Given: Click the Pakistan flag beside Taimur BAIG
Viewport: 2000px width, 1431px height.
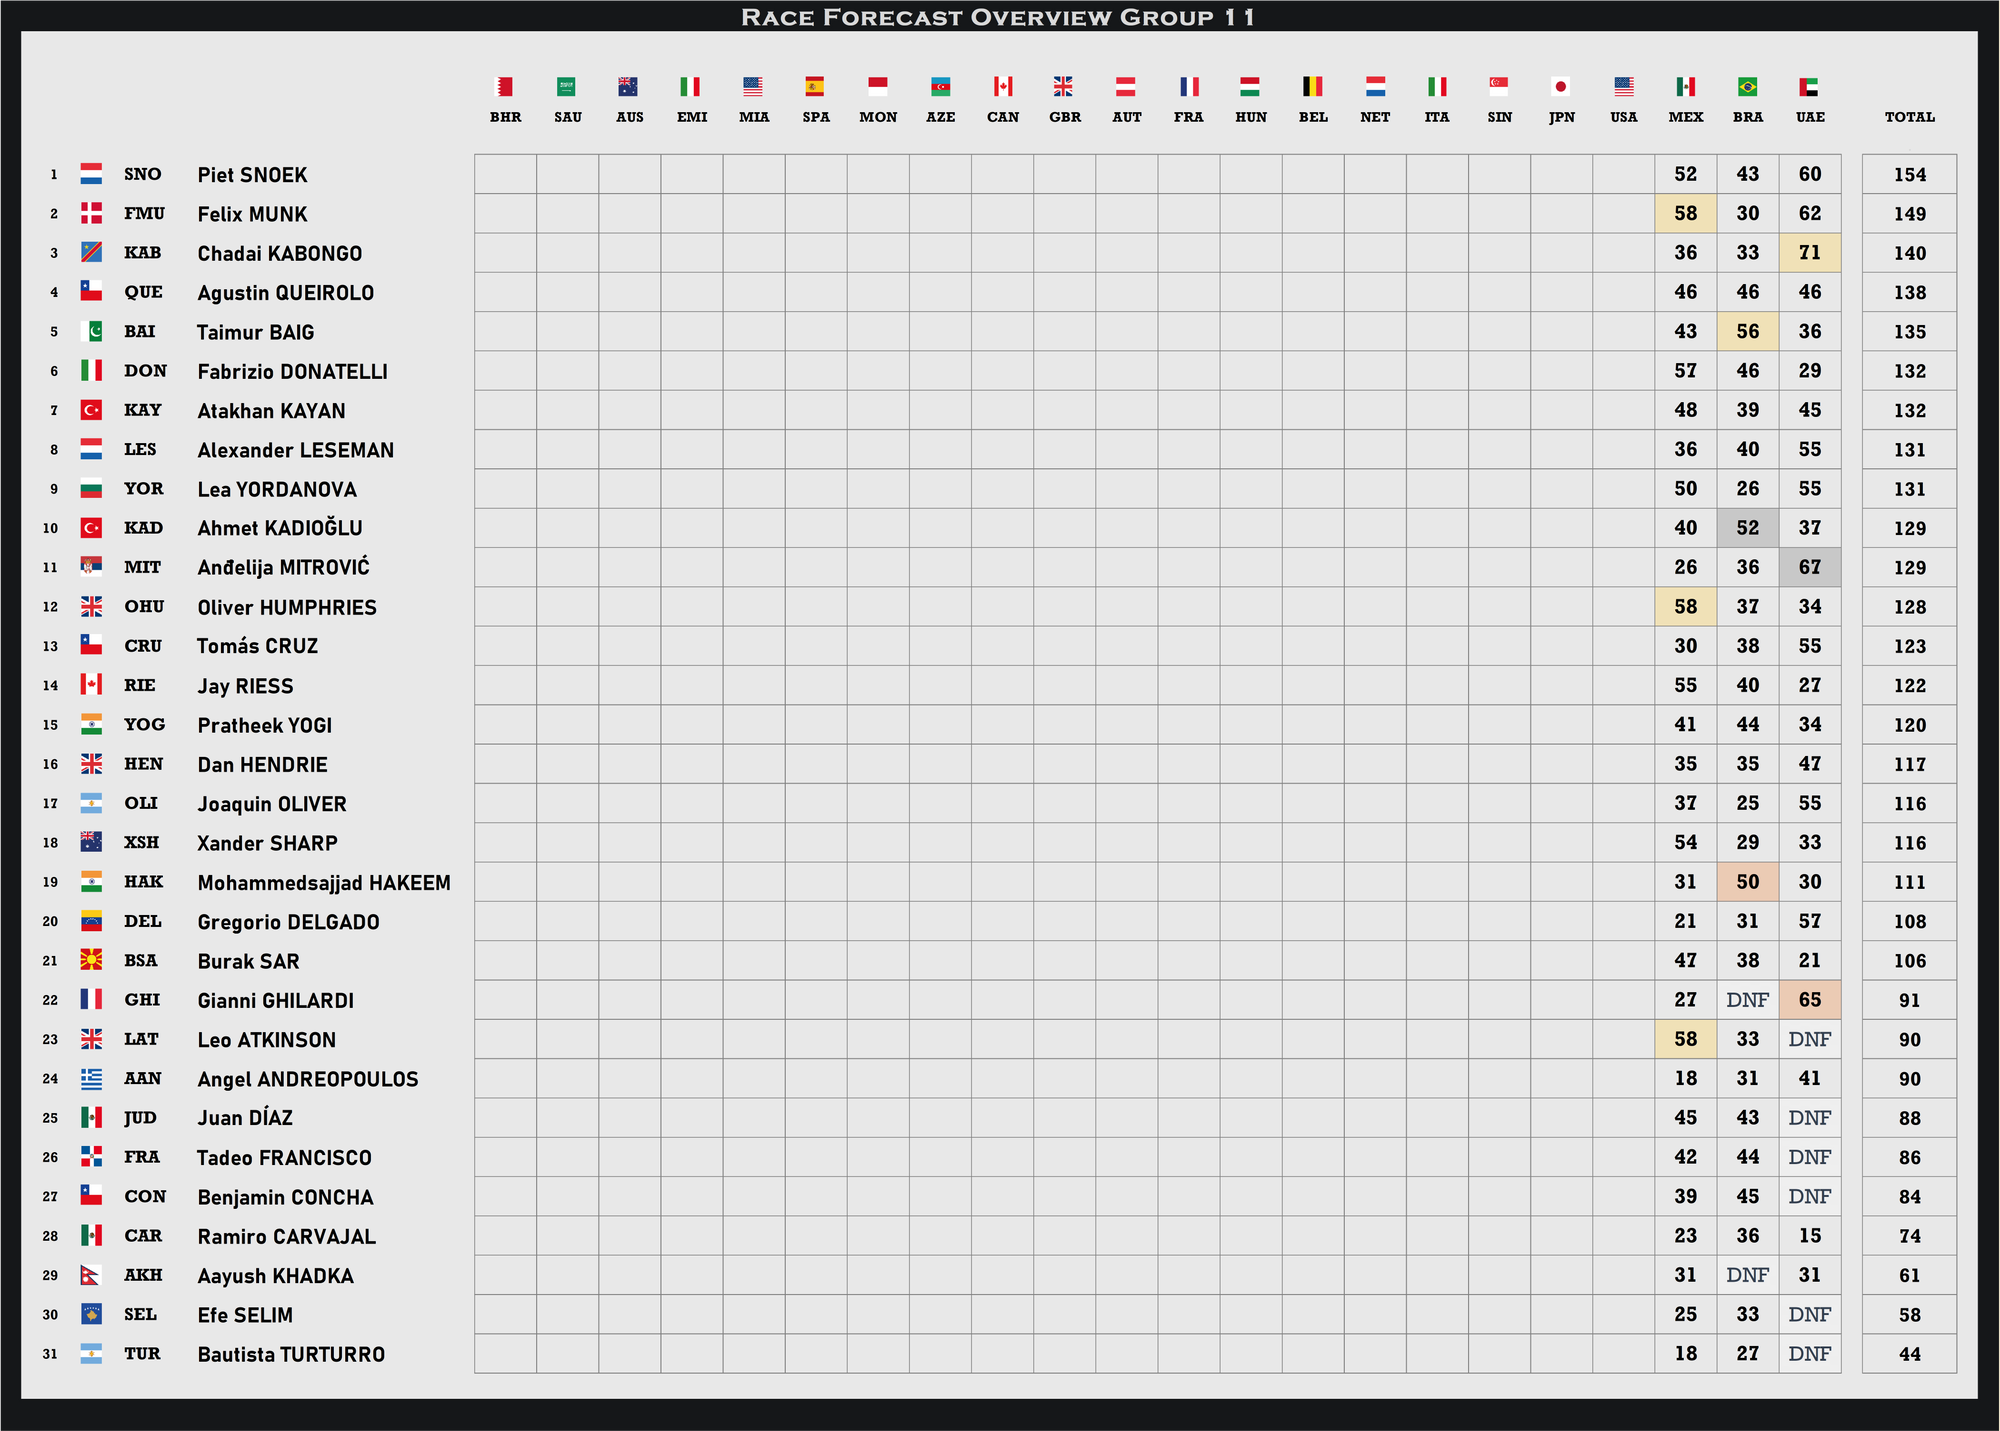Looking at the screenshot, I should (91, 331).
